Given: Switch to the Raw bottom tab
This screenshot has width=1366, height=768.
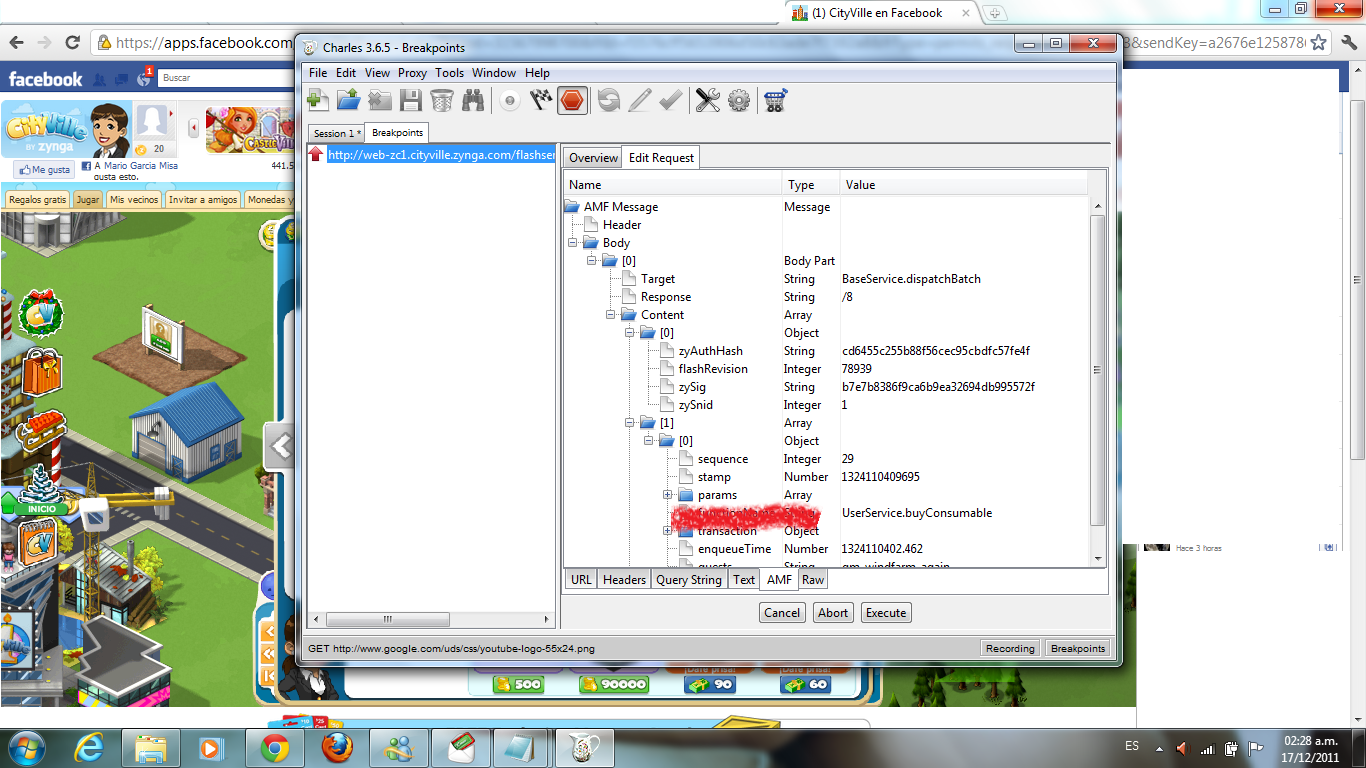Looking at the screenshot, I should click(813, 580).
